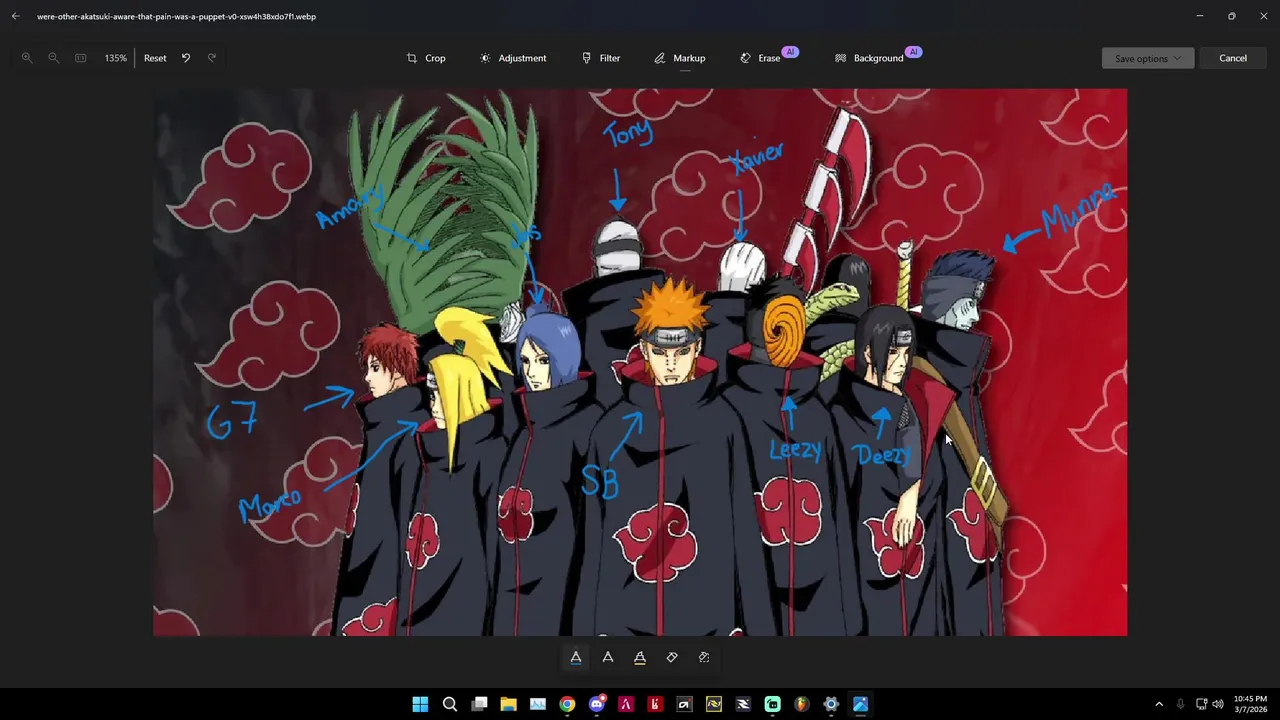This screenshot has height=720, width=1280.
Task: Open FL Studio from the taskbar
Action: coord(802,704)
